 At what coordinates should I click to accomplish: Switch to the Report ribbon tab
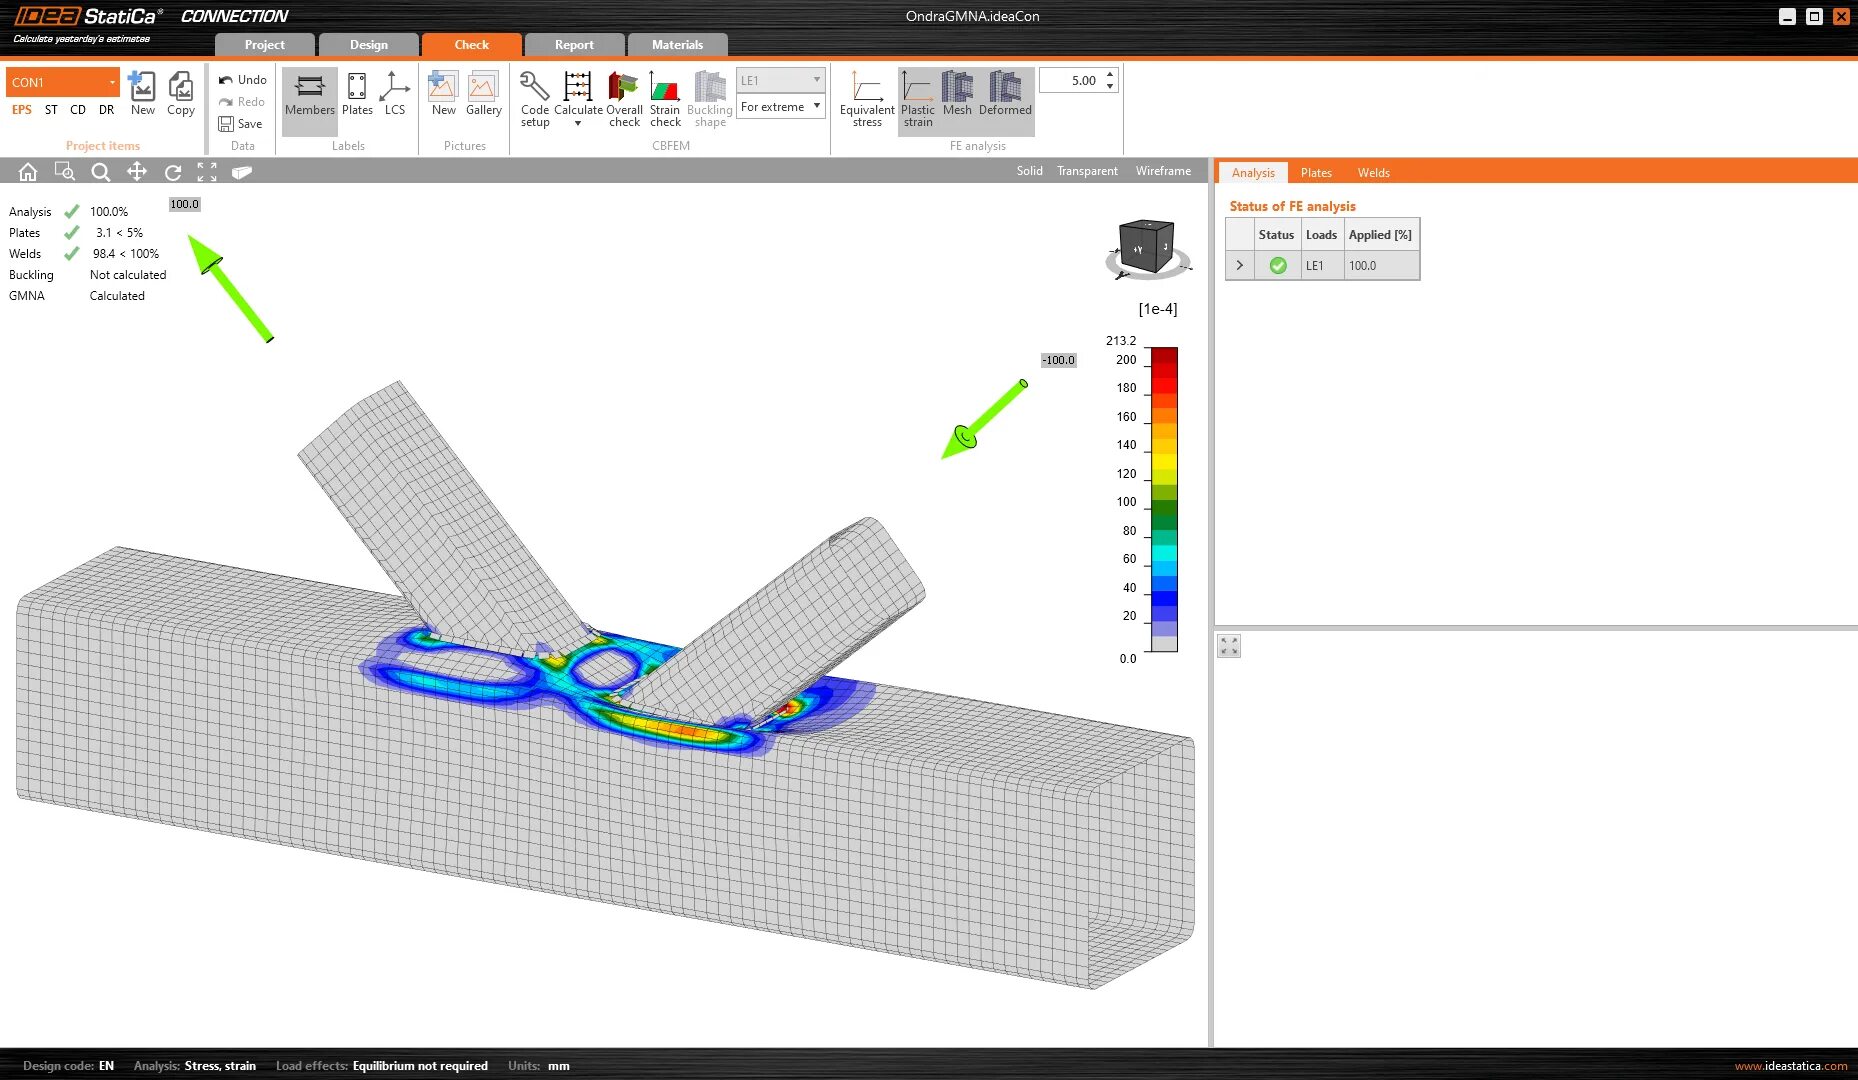pos(574,44)
